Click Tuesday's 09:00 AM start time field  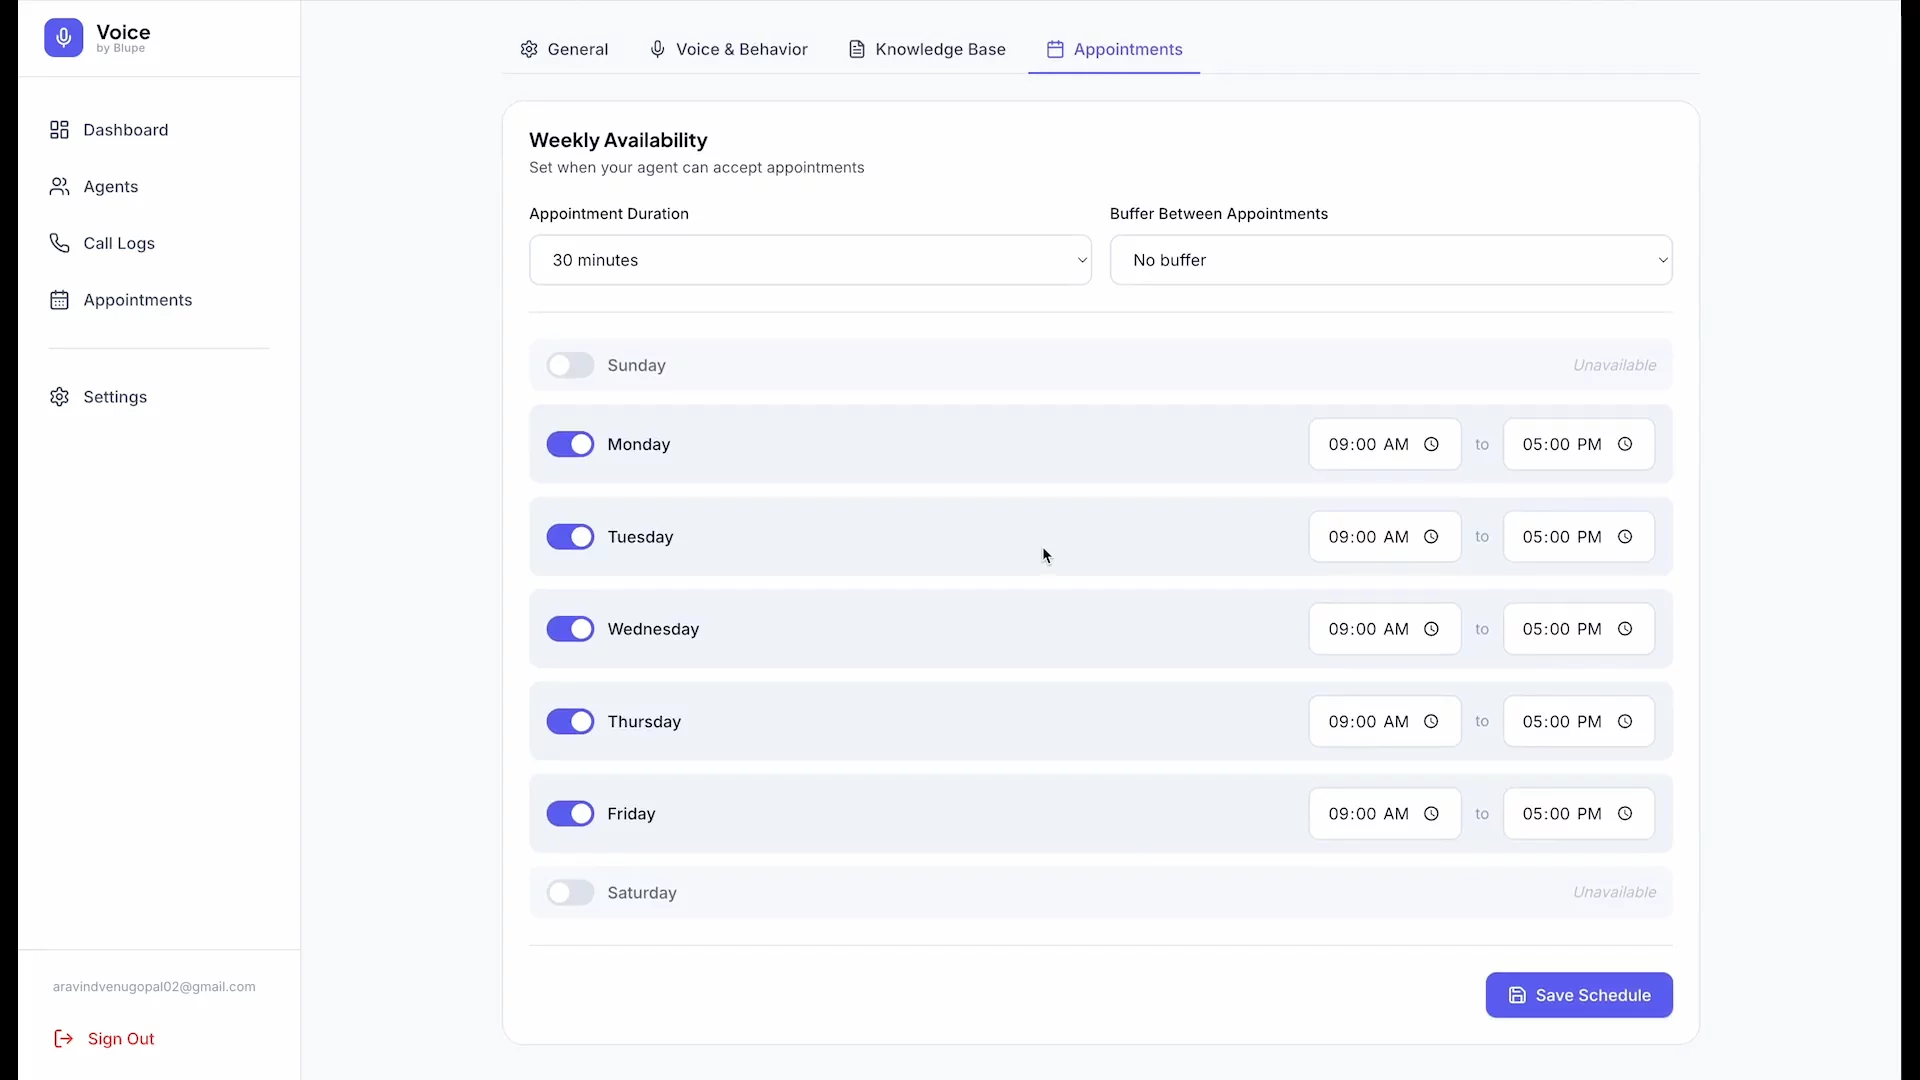pyautogui.click(x=1368, y=537)
